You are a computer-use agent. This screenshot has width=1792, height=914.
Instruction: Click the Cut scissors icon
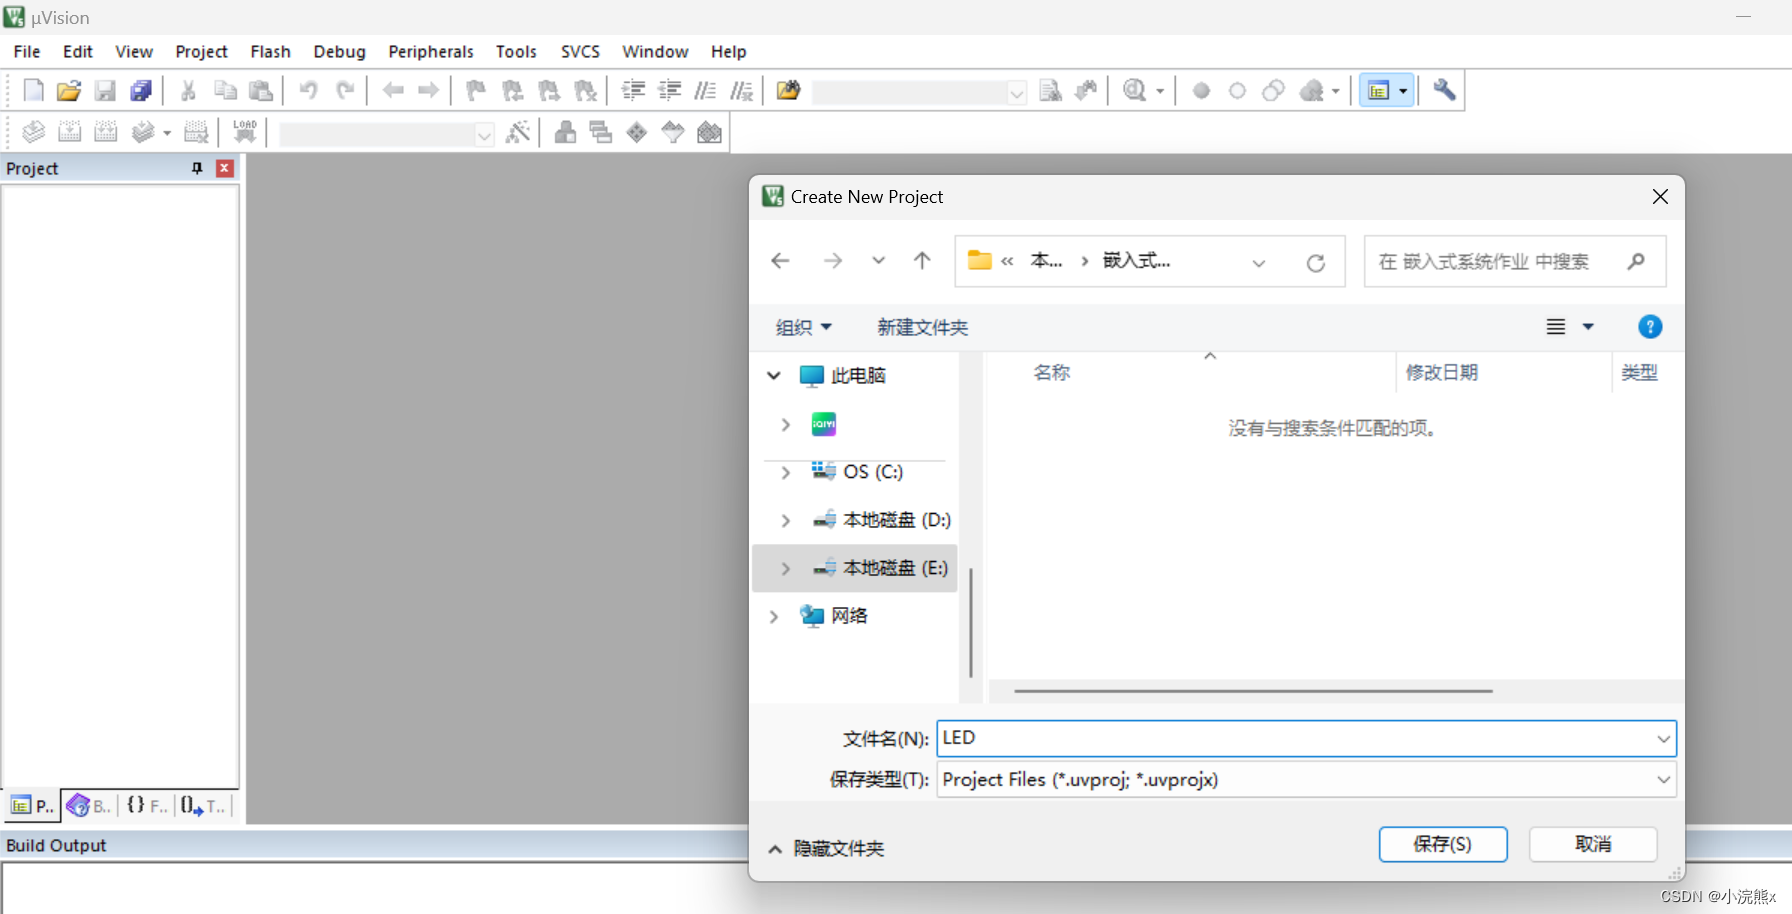[x=188, y=91]
